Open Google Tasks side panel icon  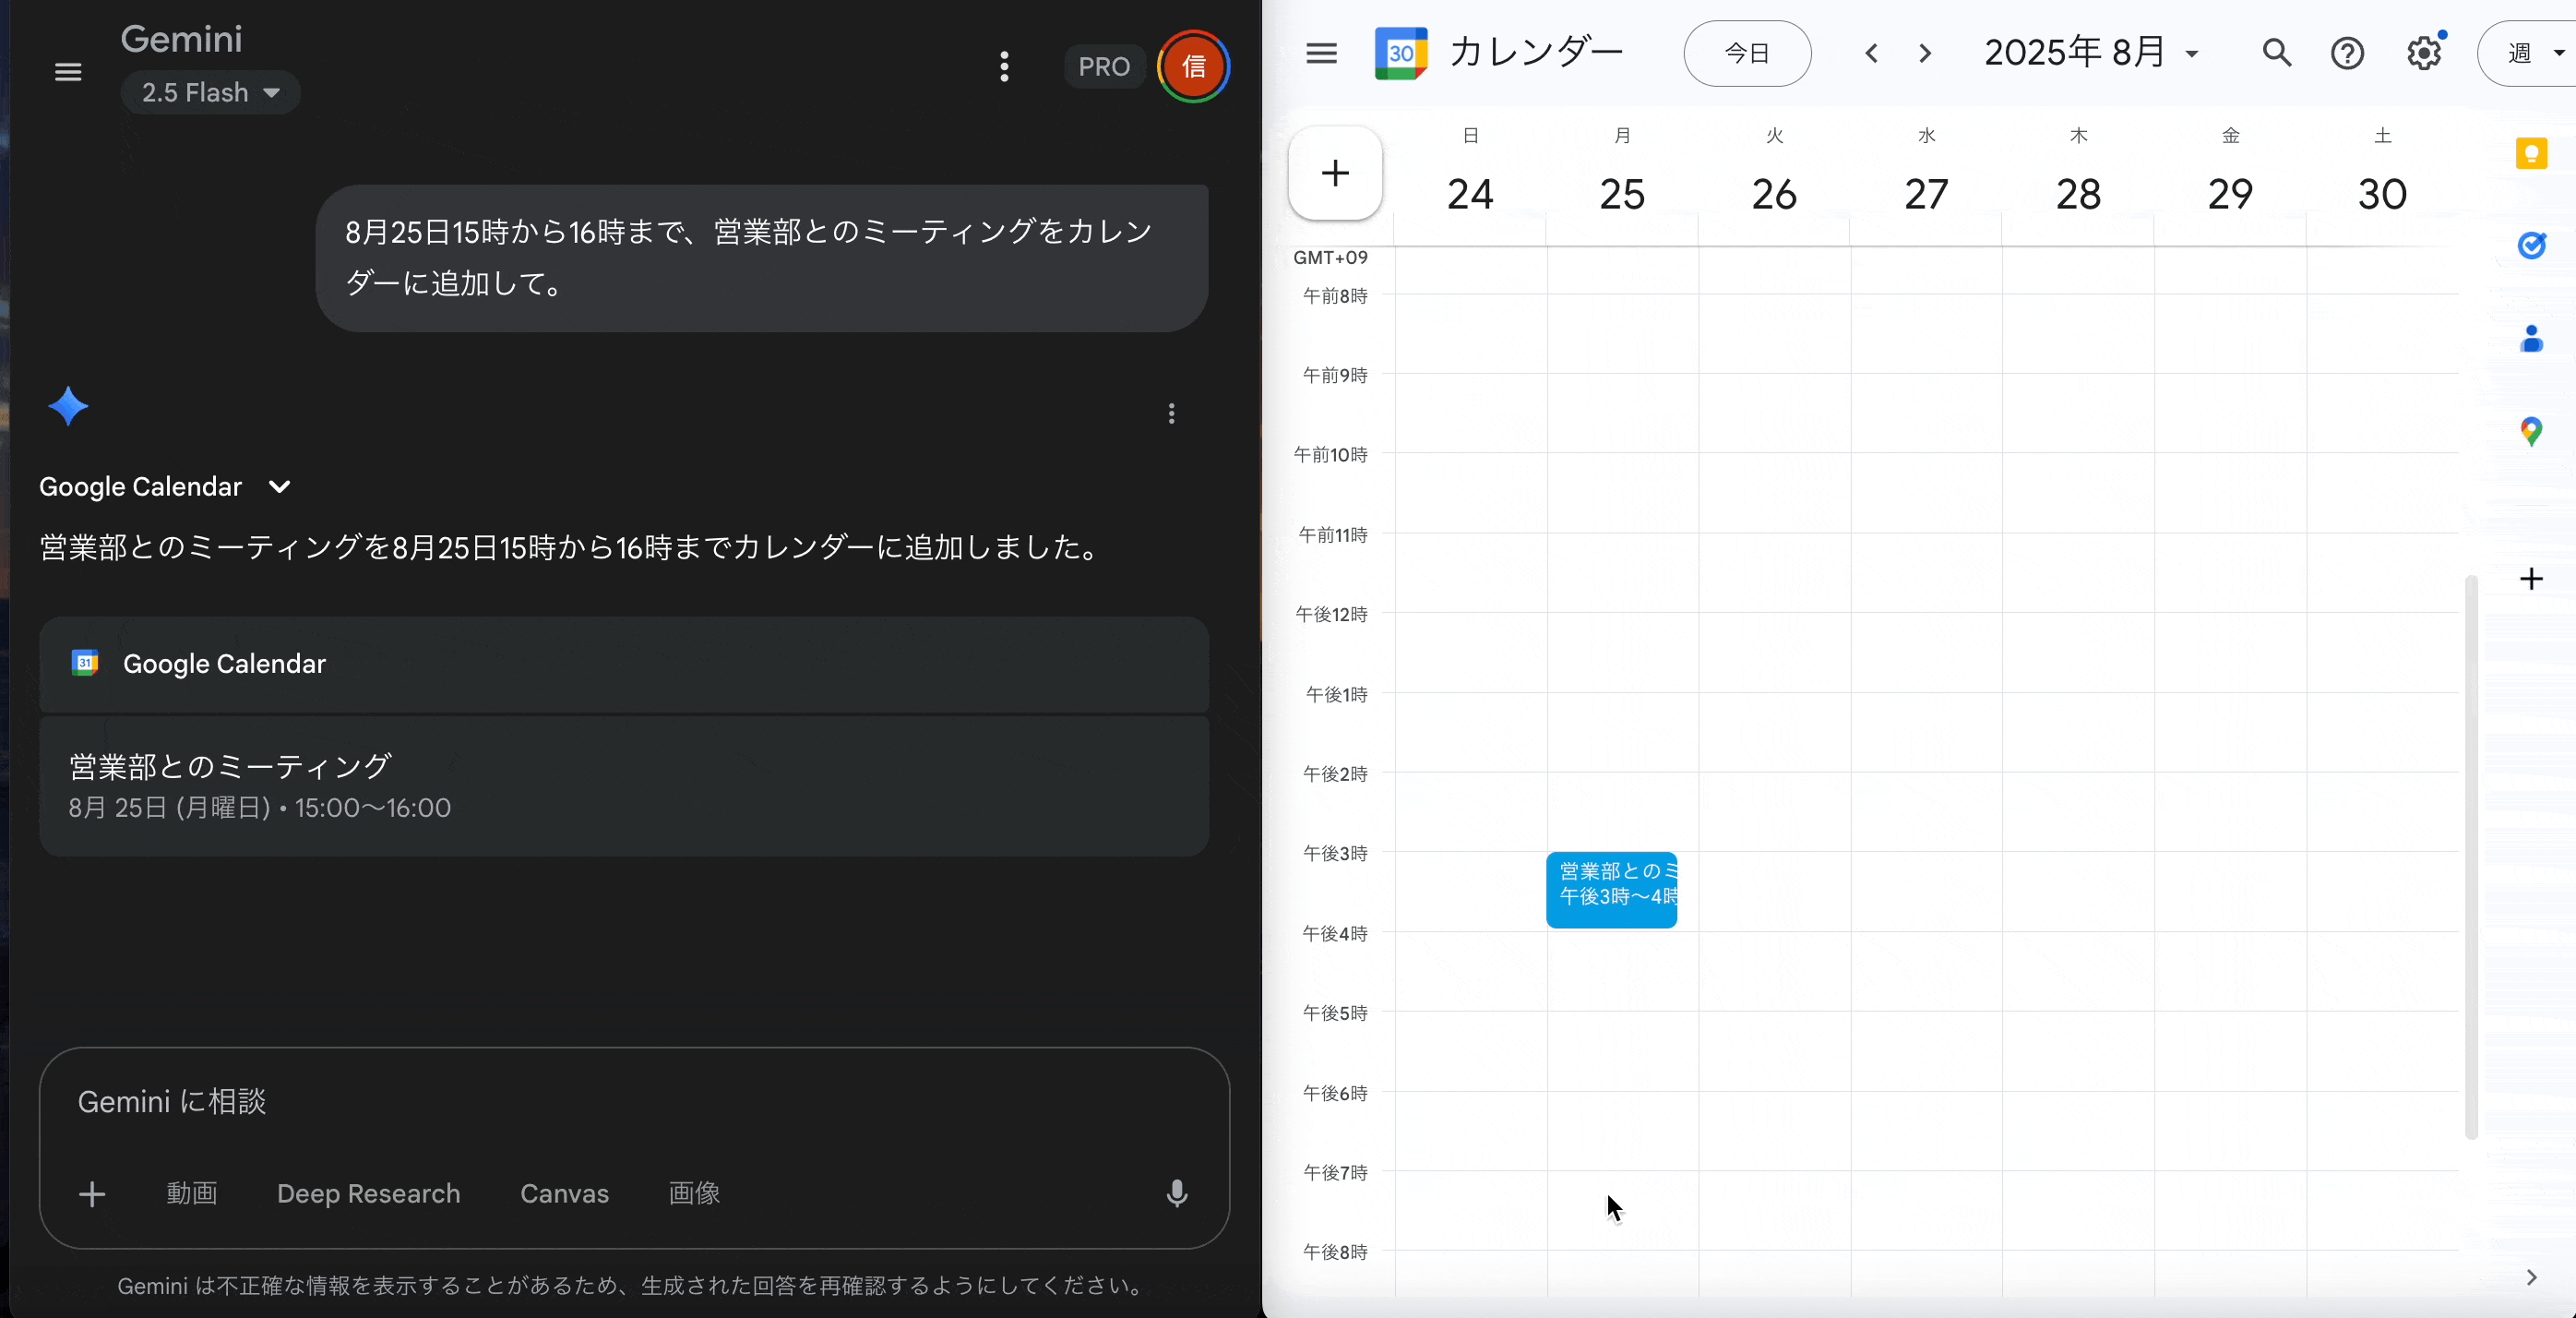click(2531, 245)
